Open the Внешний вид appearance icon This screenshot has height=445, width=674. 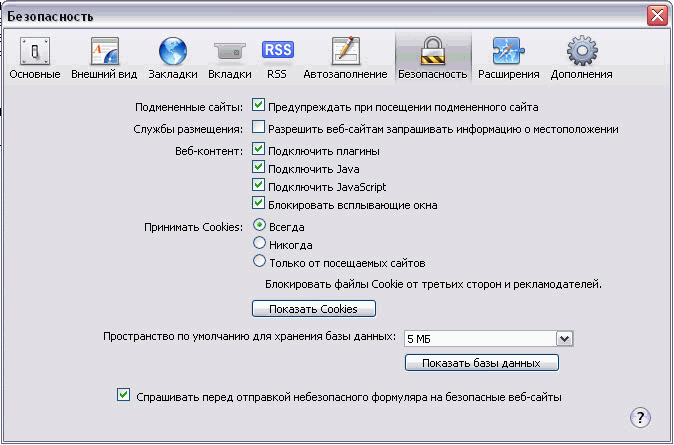point(105,51)
